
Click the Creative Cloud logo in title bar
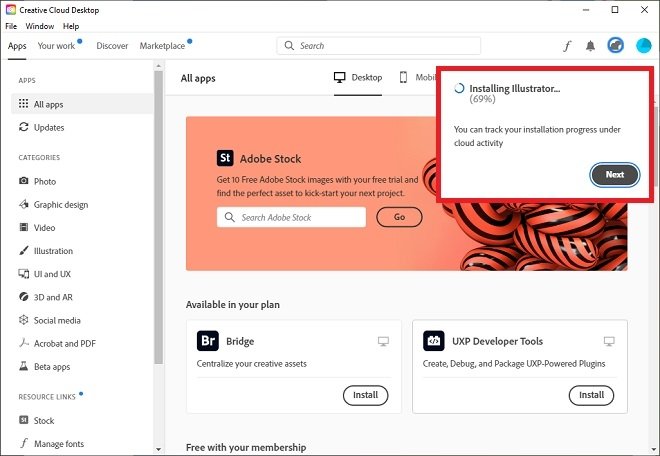(x=11, y=10)
